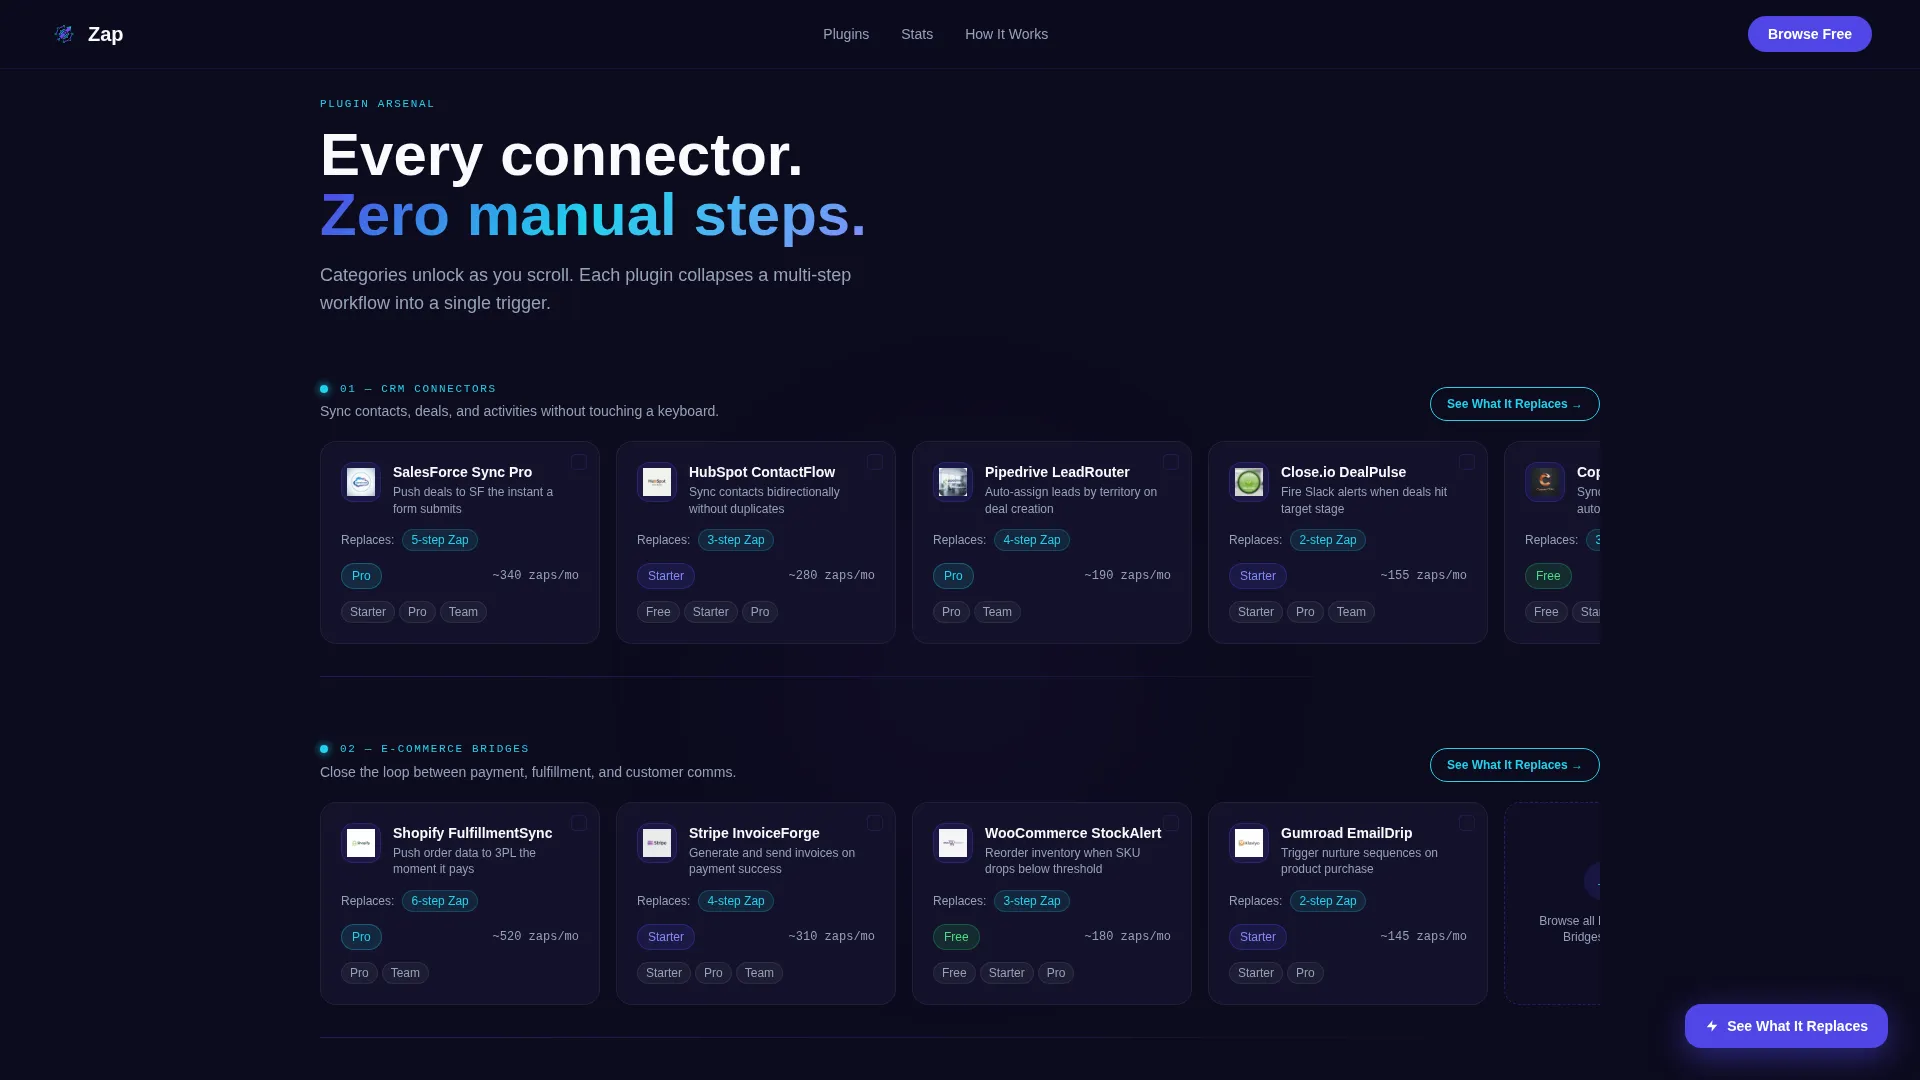Click the 4-step Zap badge on Pipedrive card

[x=1032, y=540]
